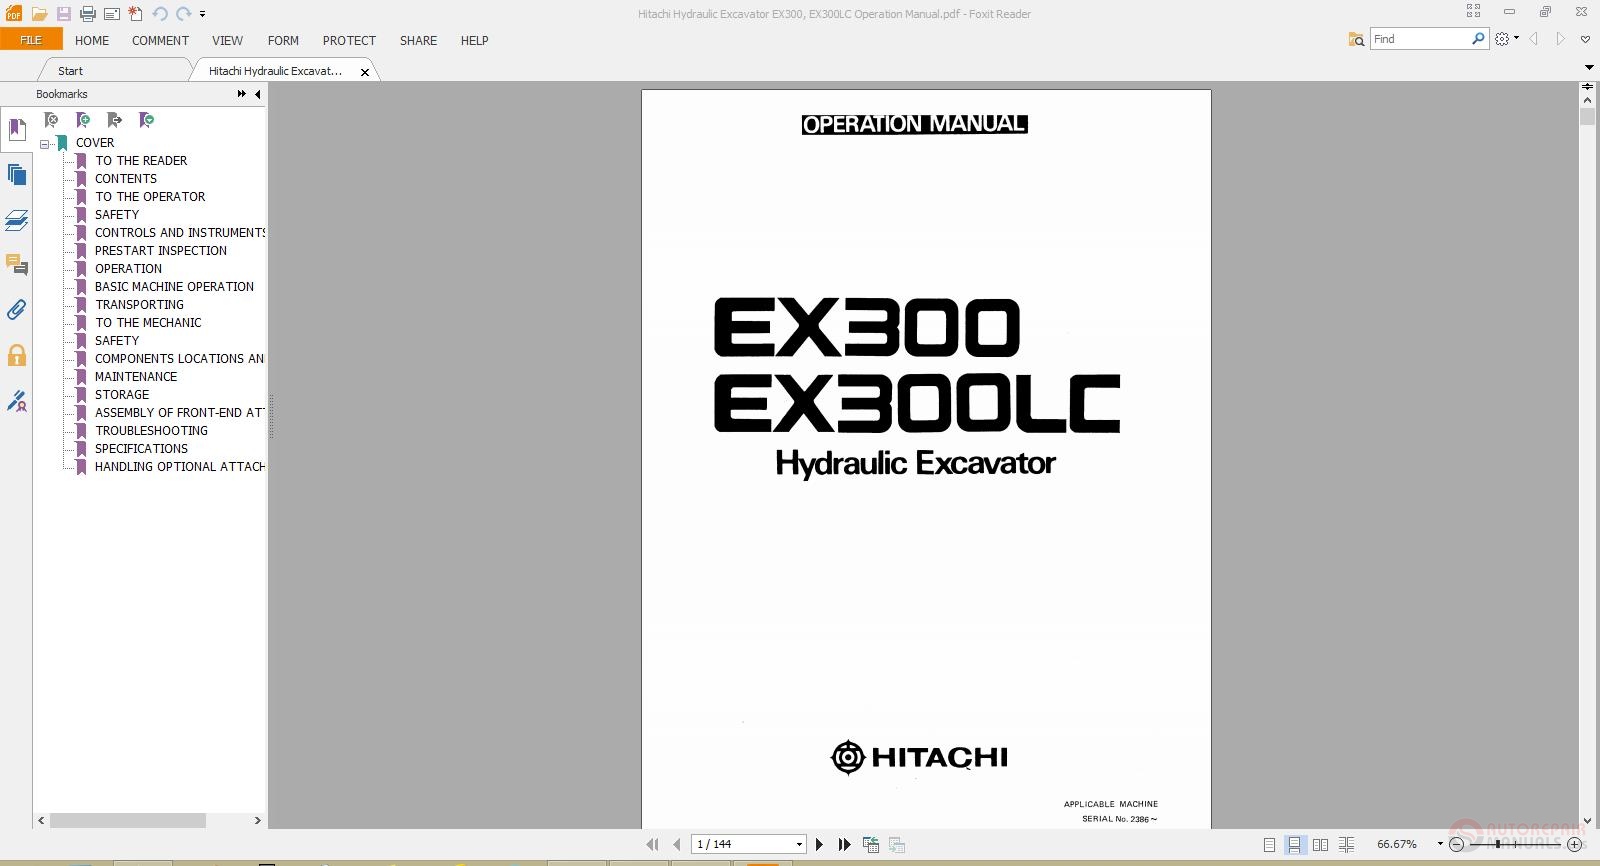Open the TO THE READER bookmark
Image resolution: width=1600 pixels, height=866 pixels.
point(141,161)
